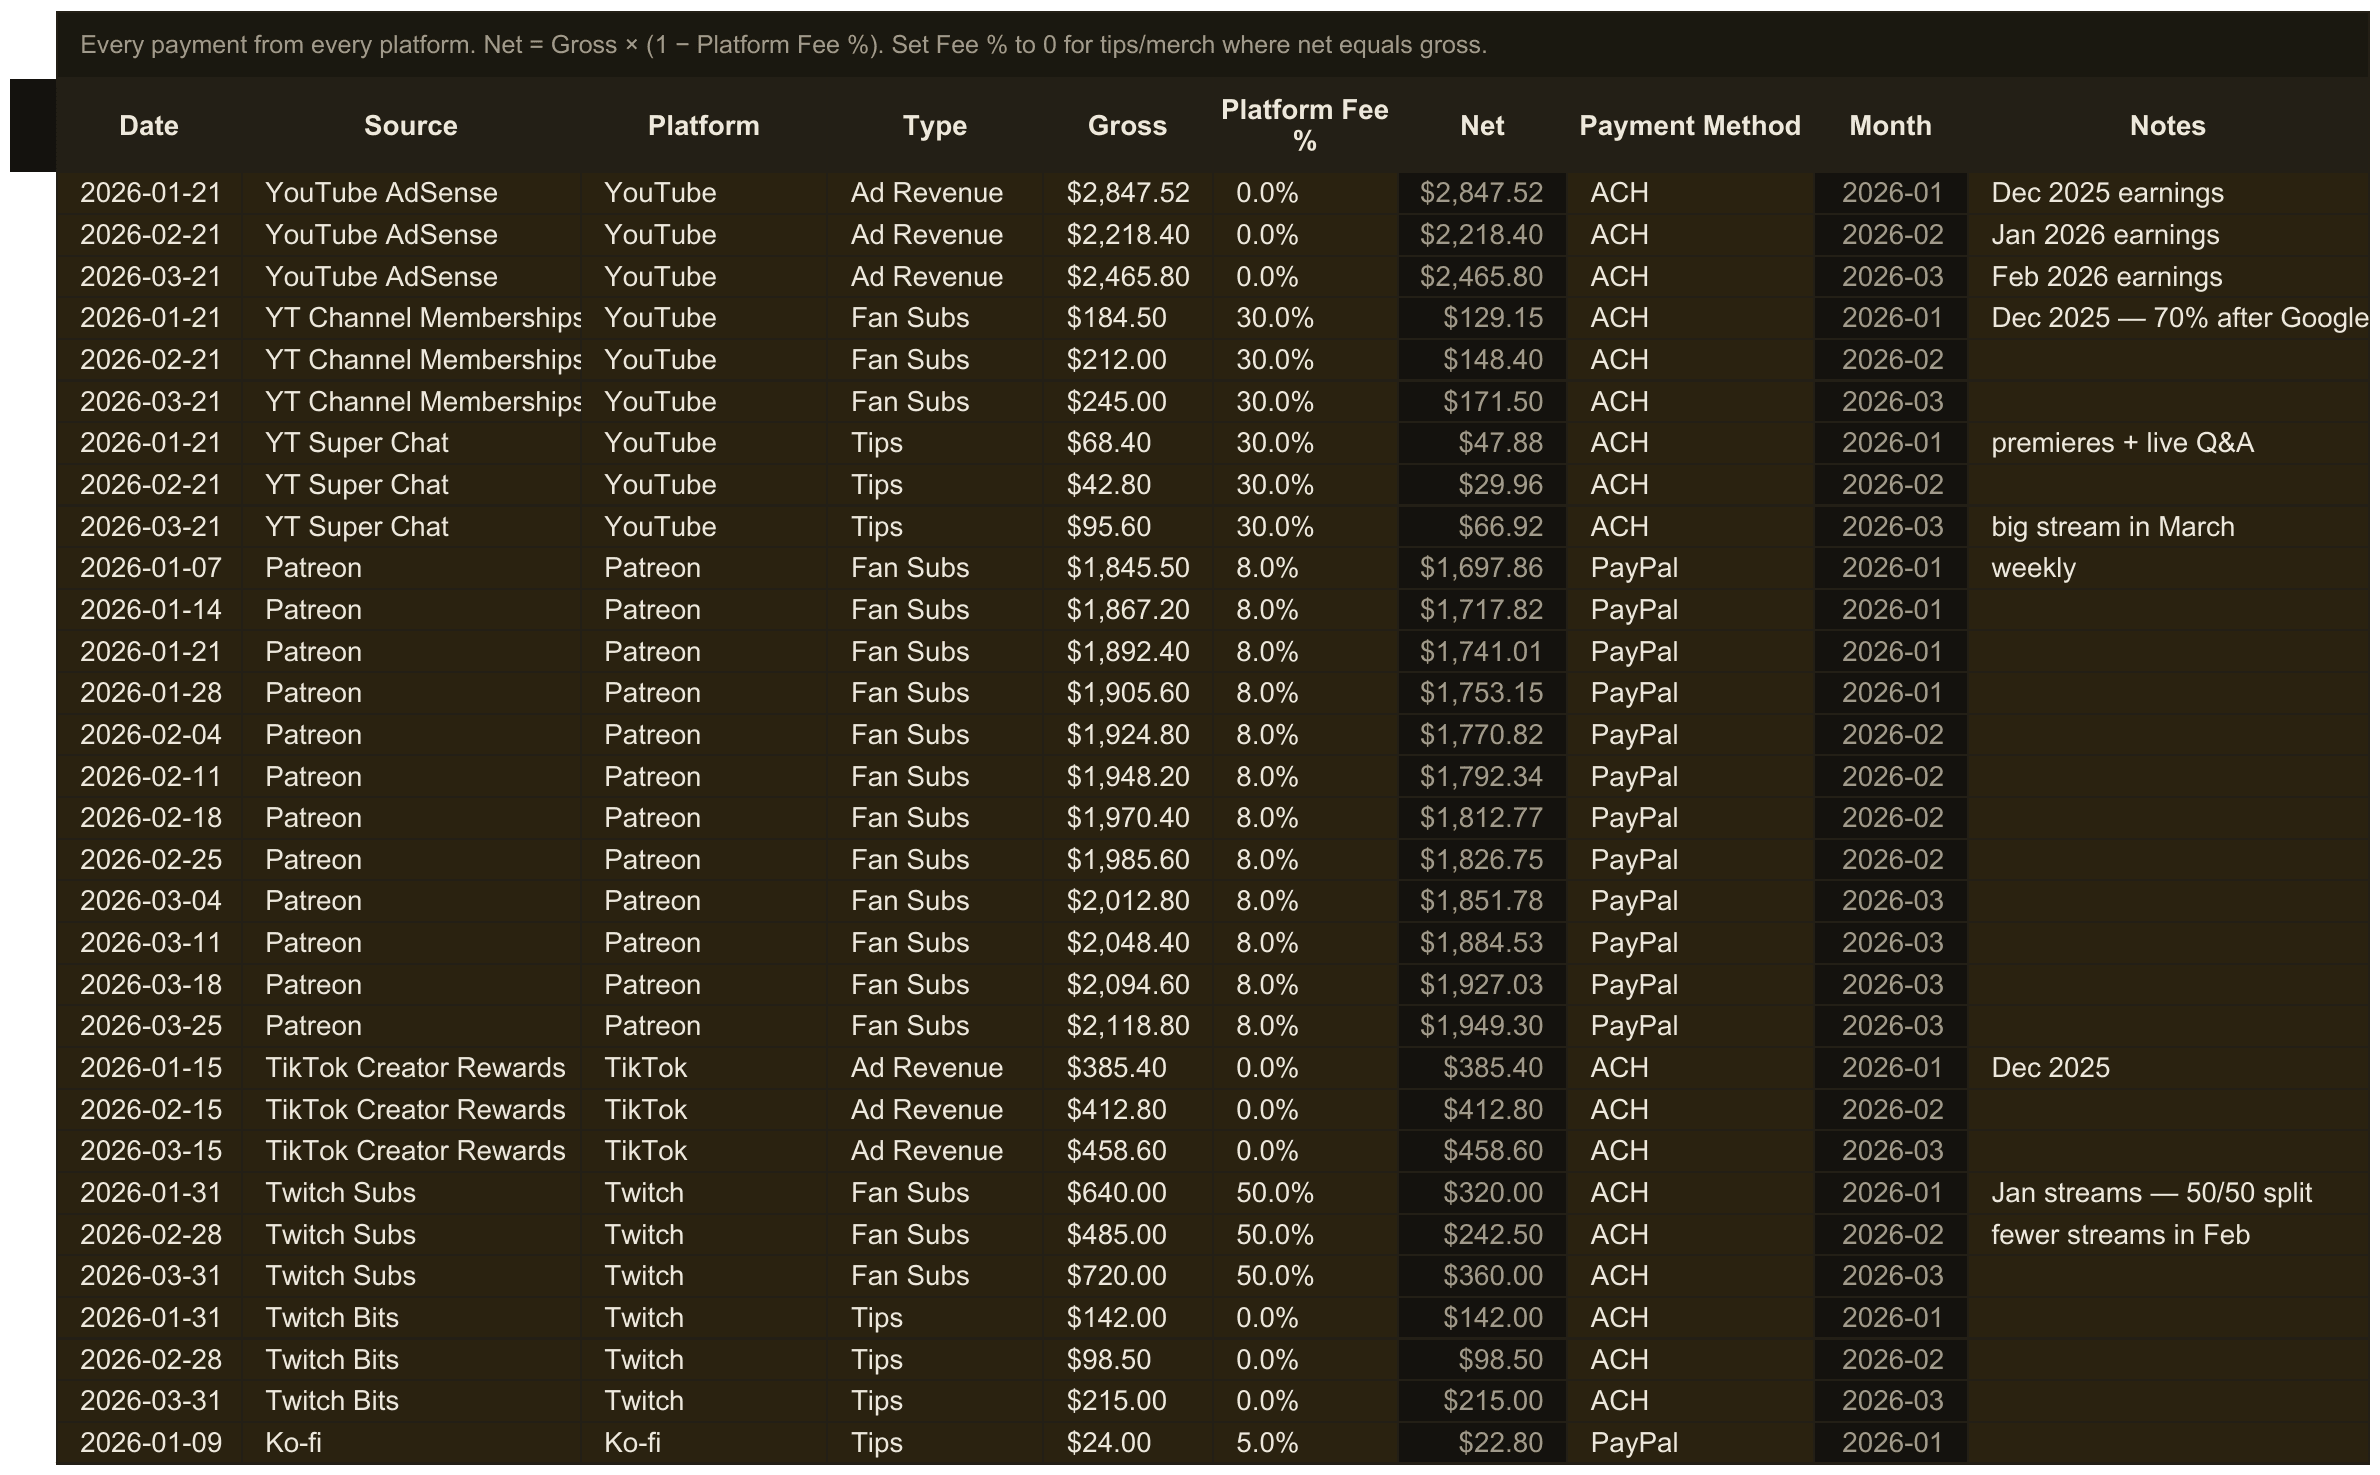Image resolution: width=2380 pixels, height=1475 pixels.
Task: Select the date cell 2026-01-28
Action: point(150,693)
